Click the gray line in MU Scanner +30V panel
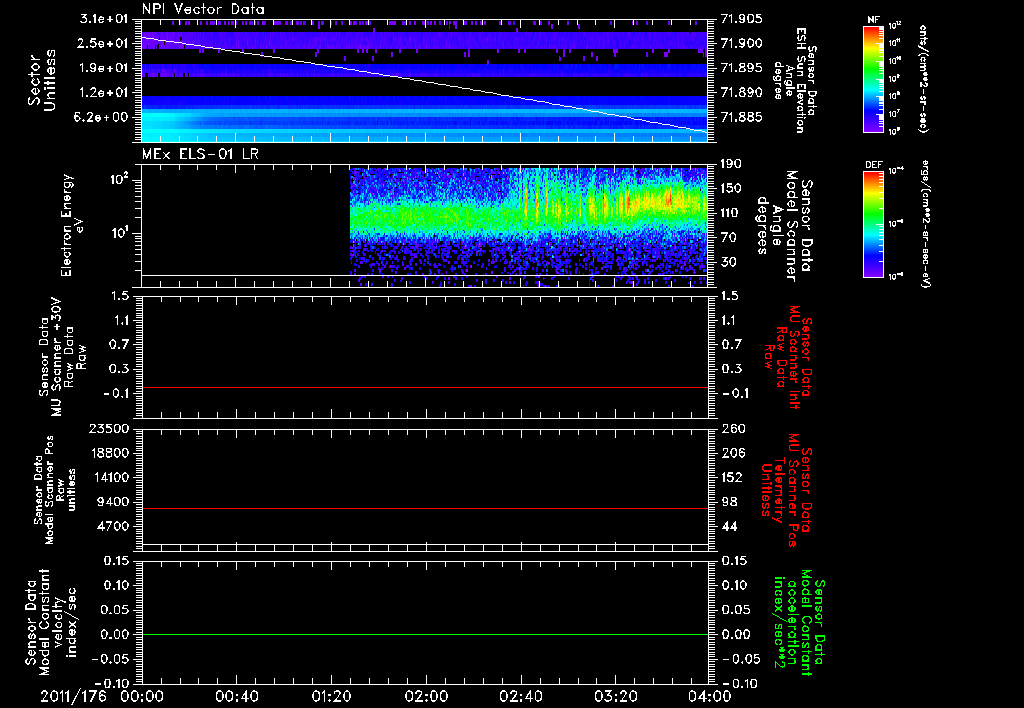The height and width of the screenshot is (708, 1024). 425,387
